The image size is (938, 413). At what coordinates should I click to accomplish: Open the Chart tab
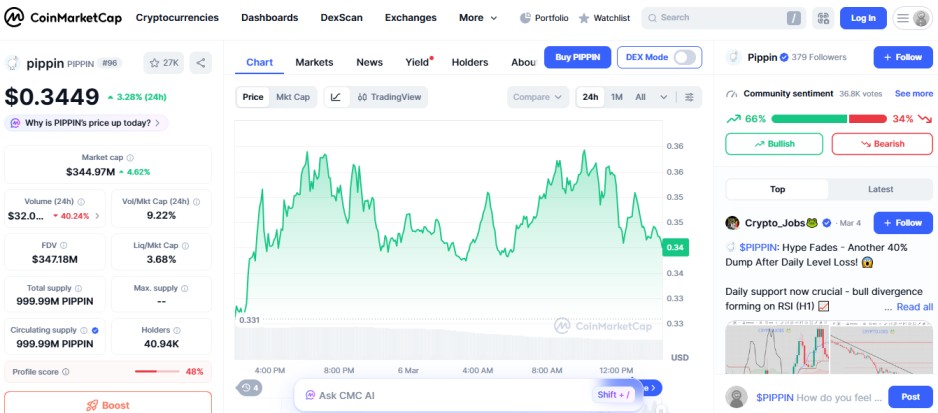(259, 62)
